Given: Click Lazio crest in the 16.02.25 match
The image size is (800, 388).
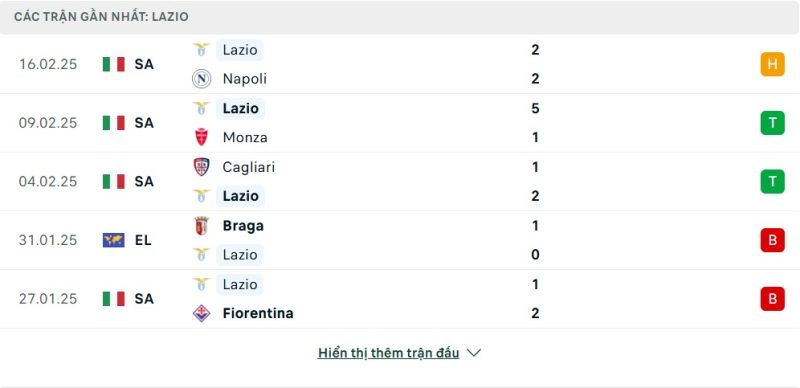Looking at the screenshot, I should [201, 50].
